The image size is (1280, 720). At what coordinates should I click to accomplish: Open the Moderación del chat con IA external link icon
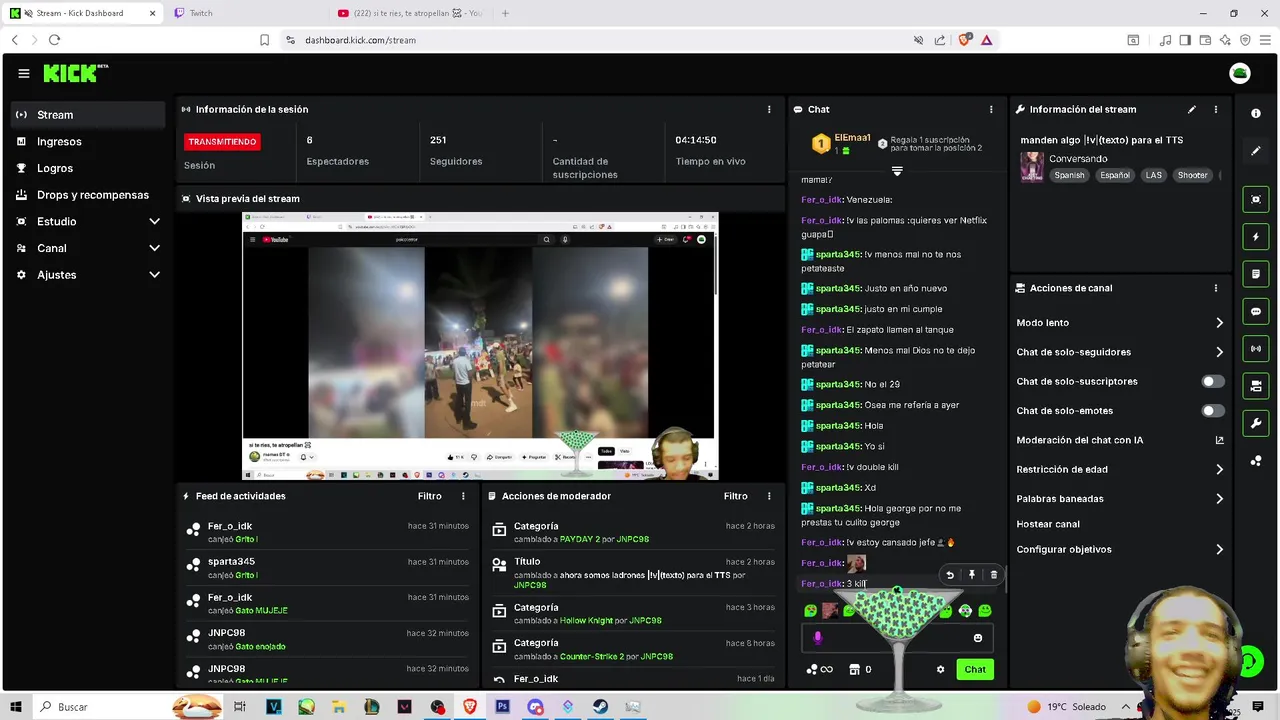(x=1219, y=440)
